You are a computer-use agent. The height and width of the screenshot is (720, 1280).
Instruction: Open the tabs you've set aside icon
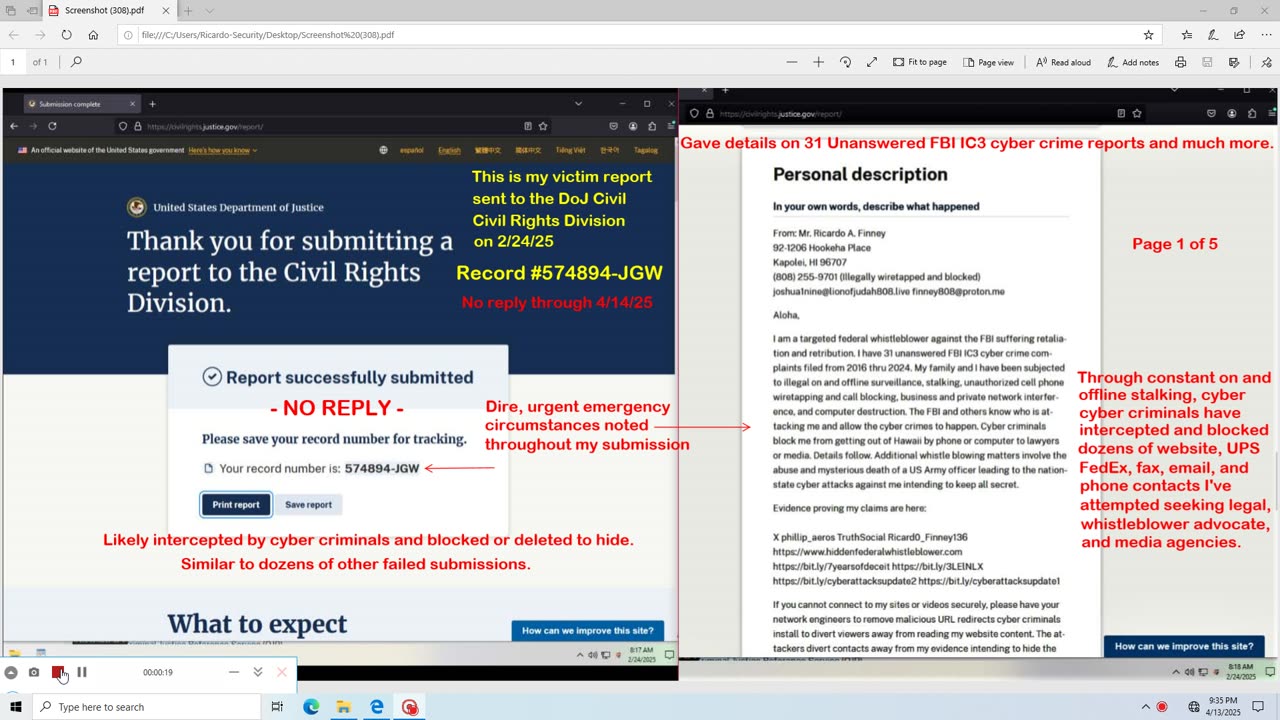pos(10,10)
